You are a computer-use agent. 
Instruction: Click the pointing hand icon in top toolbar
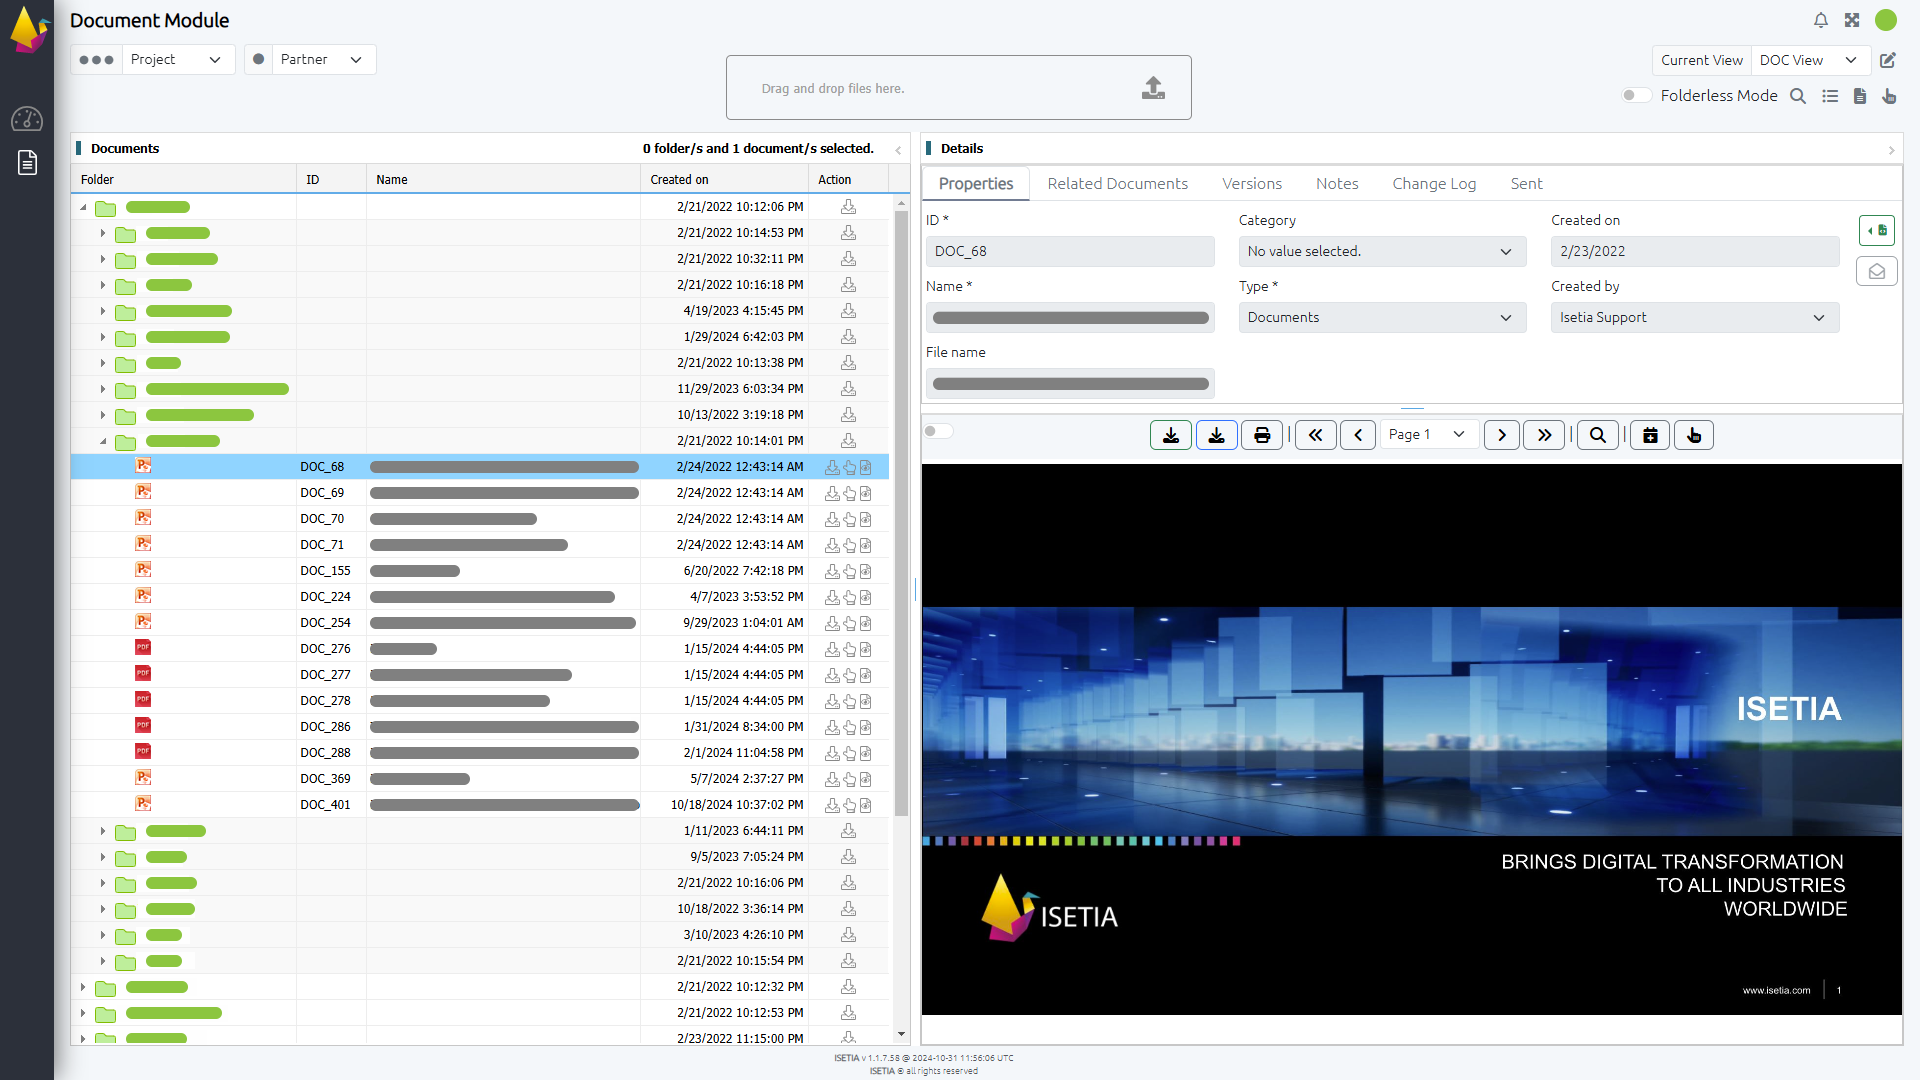[1889, 96]
